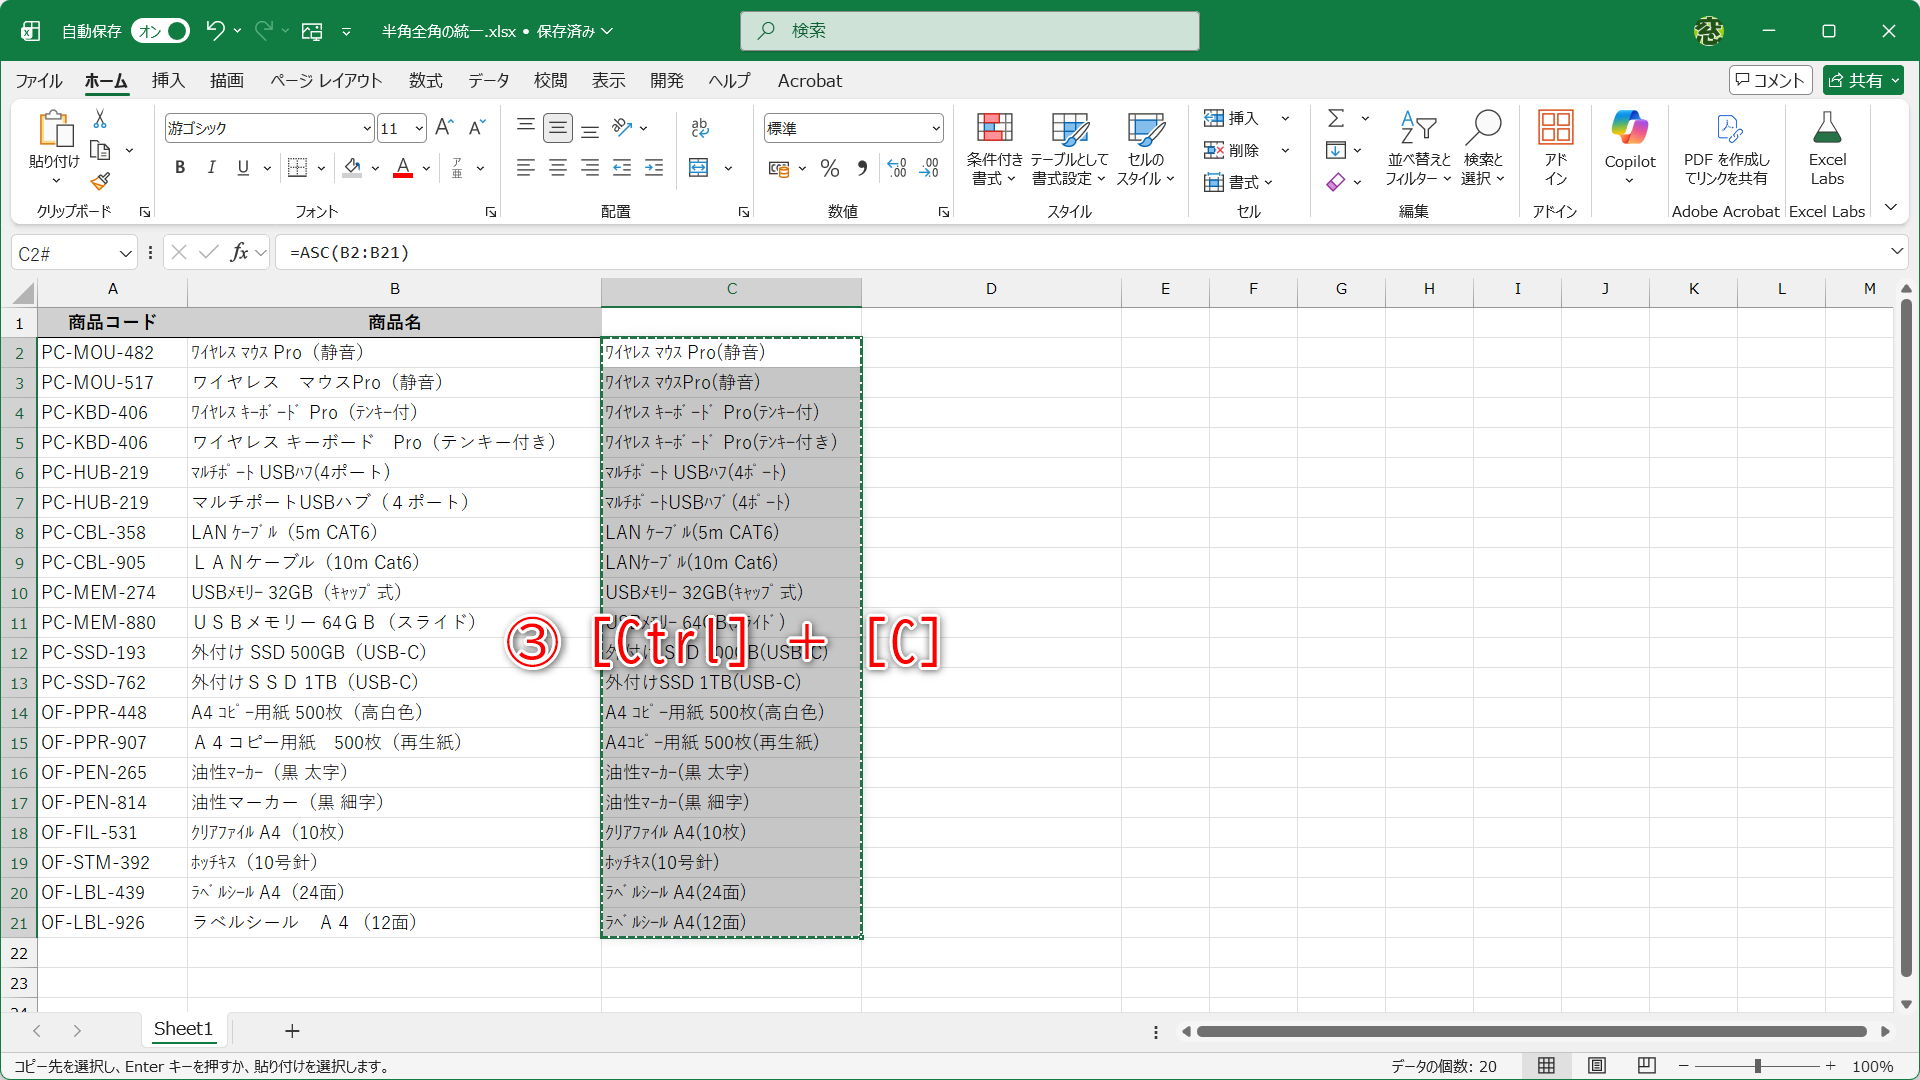Image resolution: width=1920 pixels, height=1080 pixels.
Task: Click Insert Function fx icon
Action: pyautogui.click(x=239, y=253)
